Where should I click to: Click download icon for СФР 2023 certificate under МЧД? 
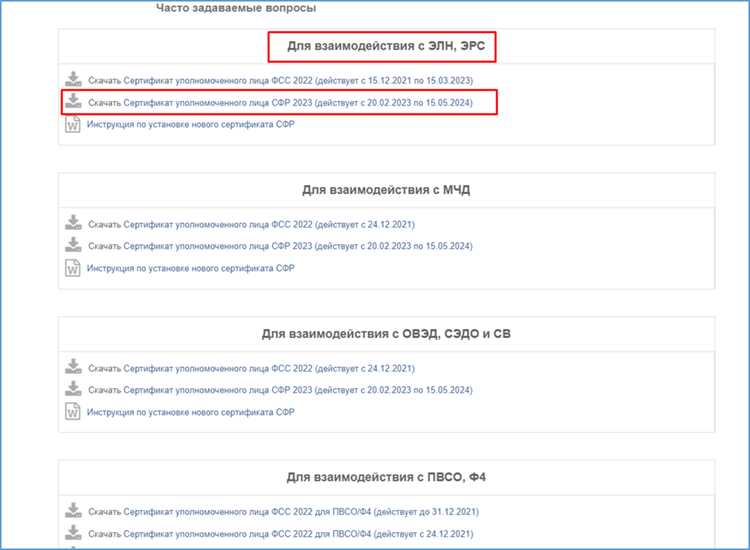73,244
